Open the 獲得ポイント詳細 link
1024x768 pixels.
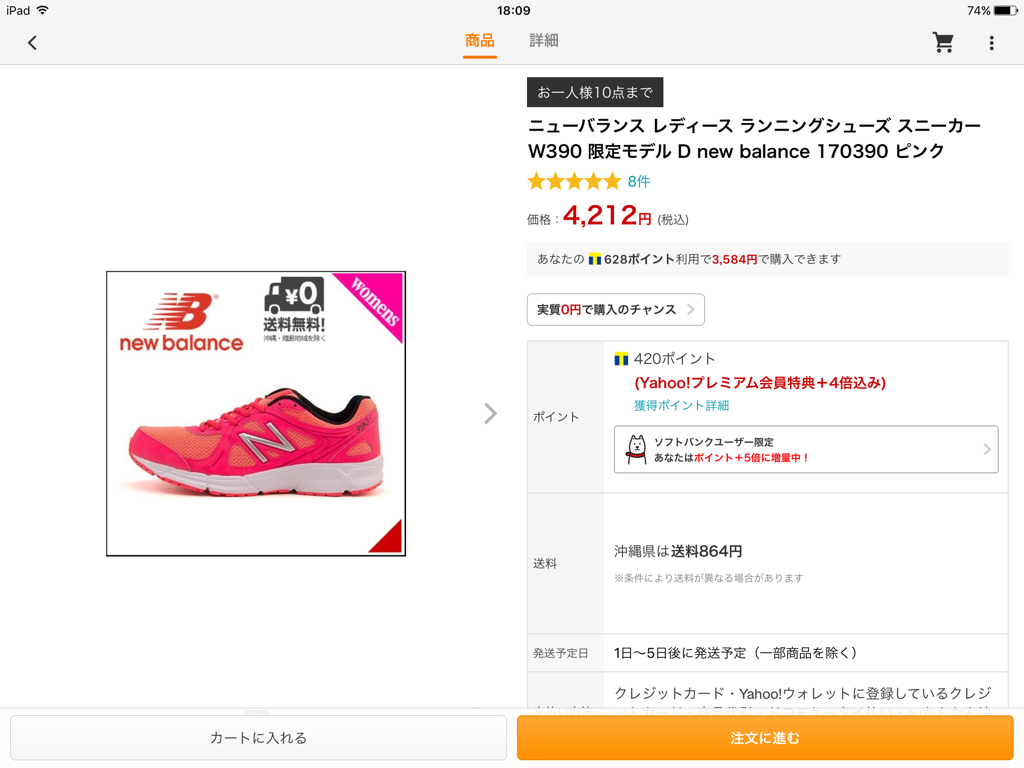point(681,405)
